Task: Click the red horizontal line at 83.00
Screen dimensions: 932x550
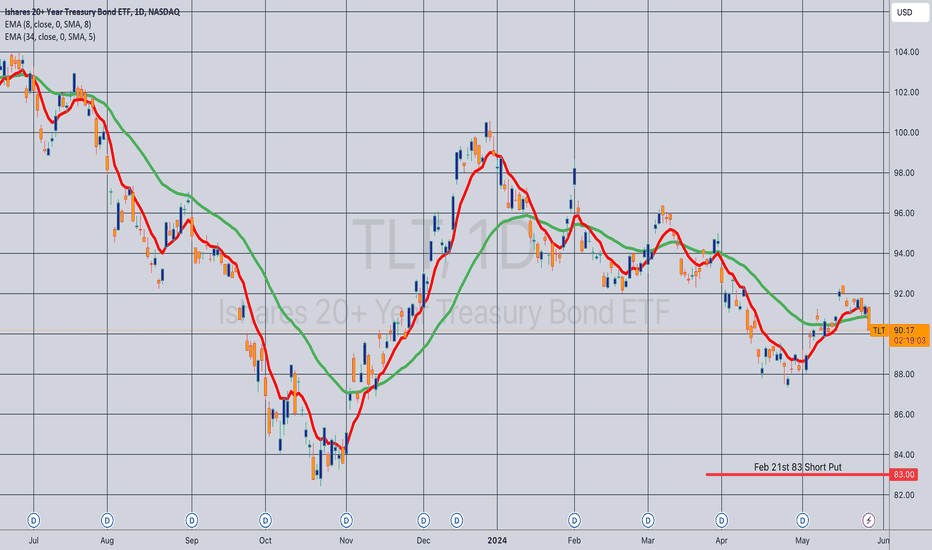Action: tap(796, 474)
